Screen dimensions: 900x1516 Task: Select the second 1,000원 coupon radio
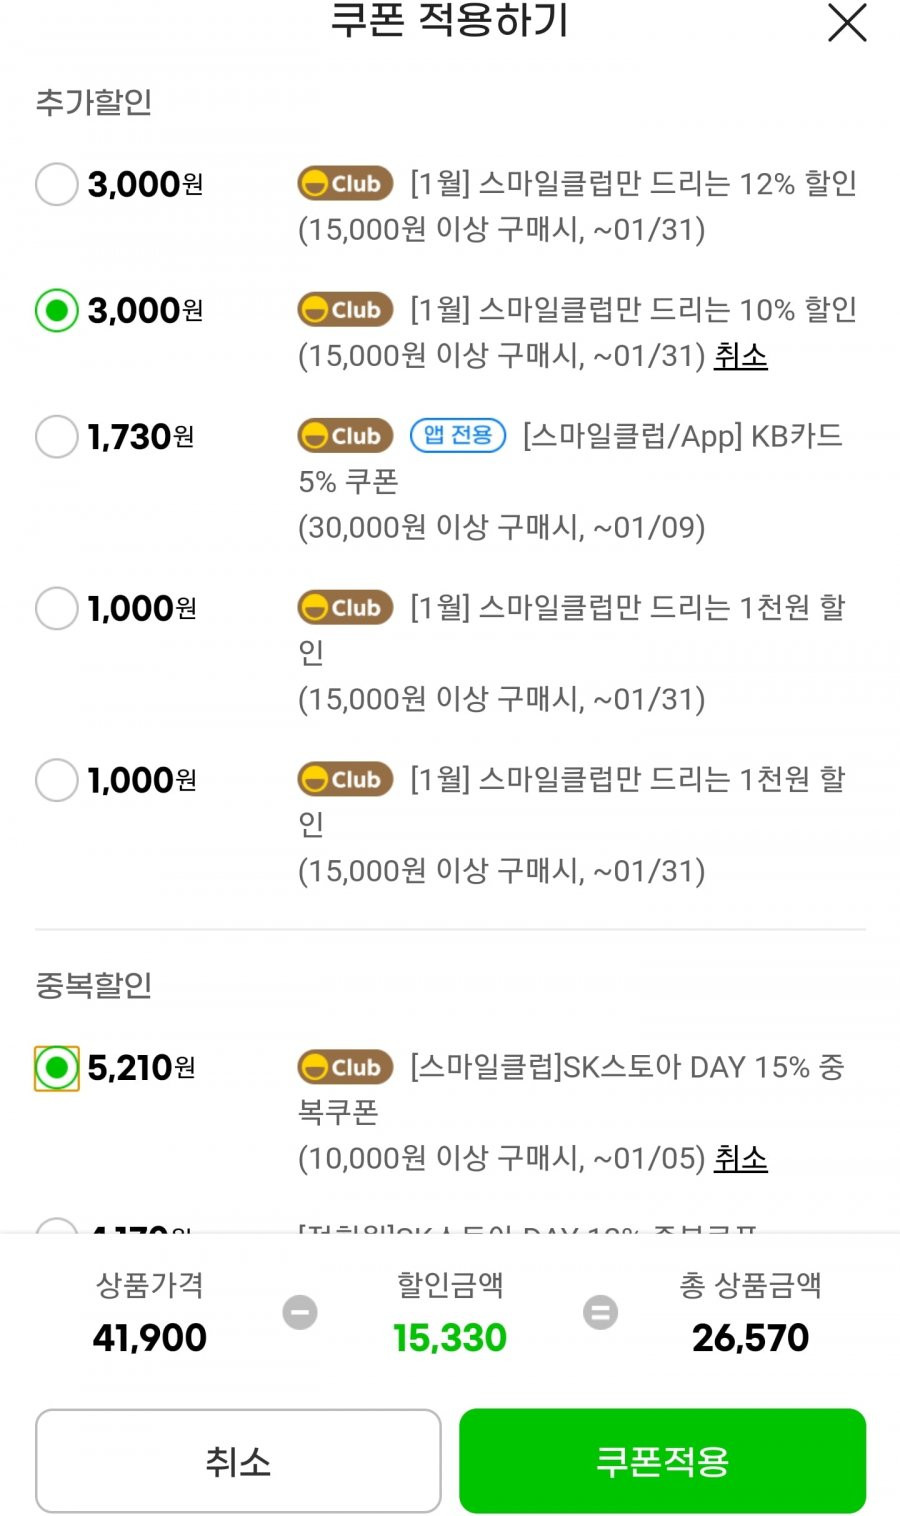pos(57,780)
